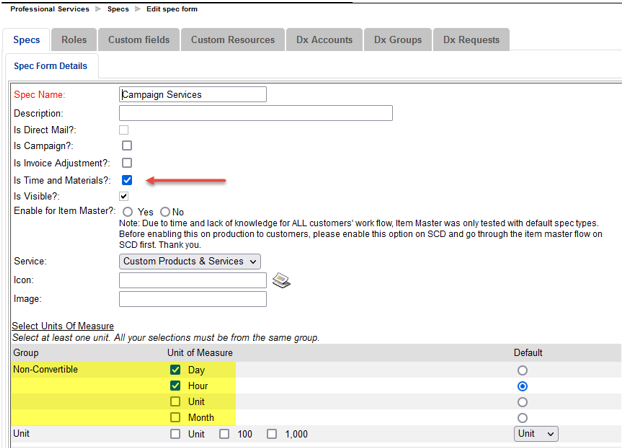
Task: Click the Specs breadcrumb link
Action: point(118,9)
